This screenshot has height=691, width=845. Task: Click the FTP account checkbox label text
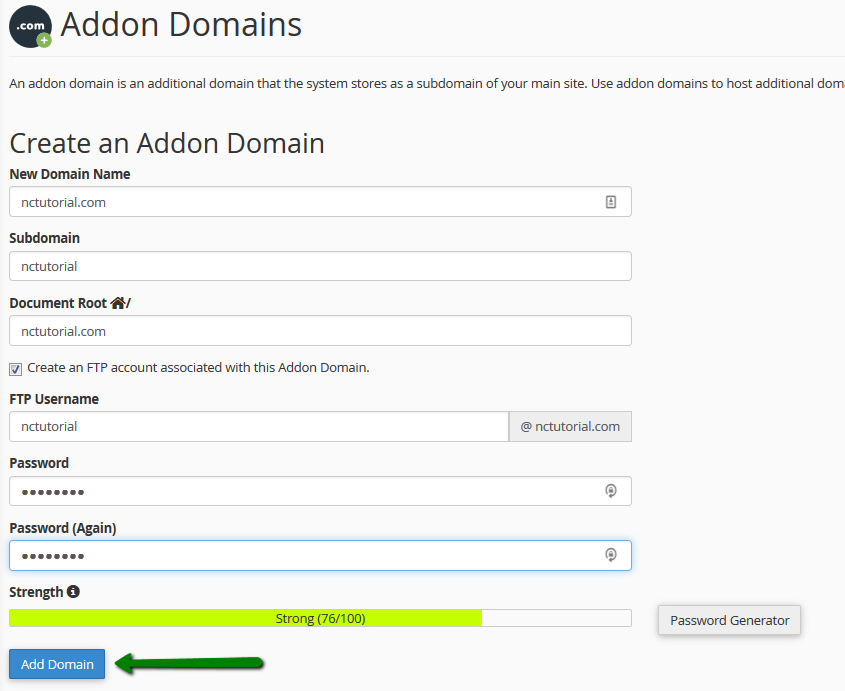pyautogui.click(x=198, y=367)
